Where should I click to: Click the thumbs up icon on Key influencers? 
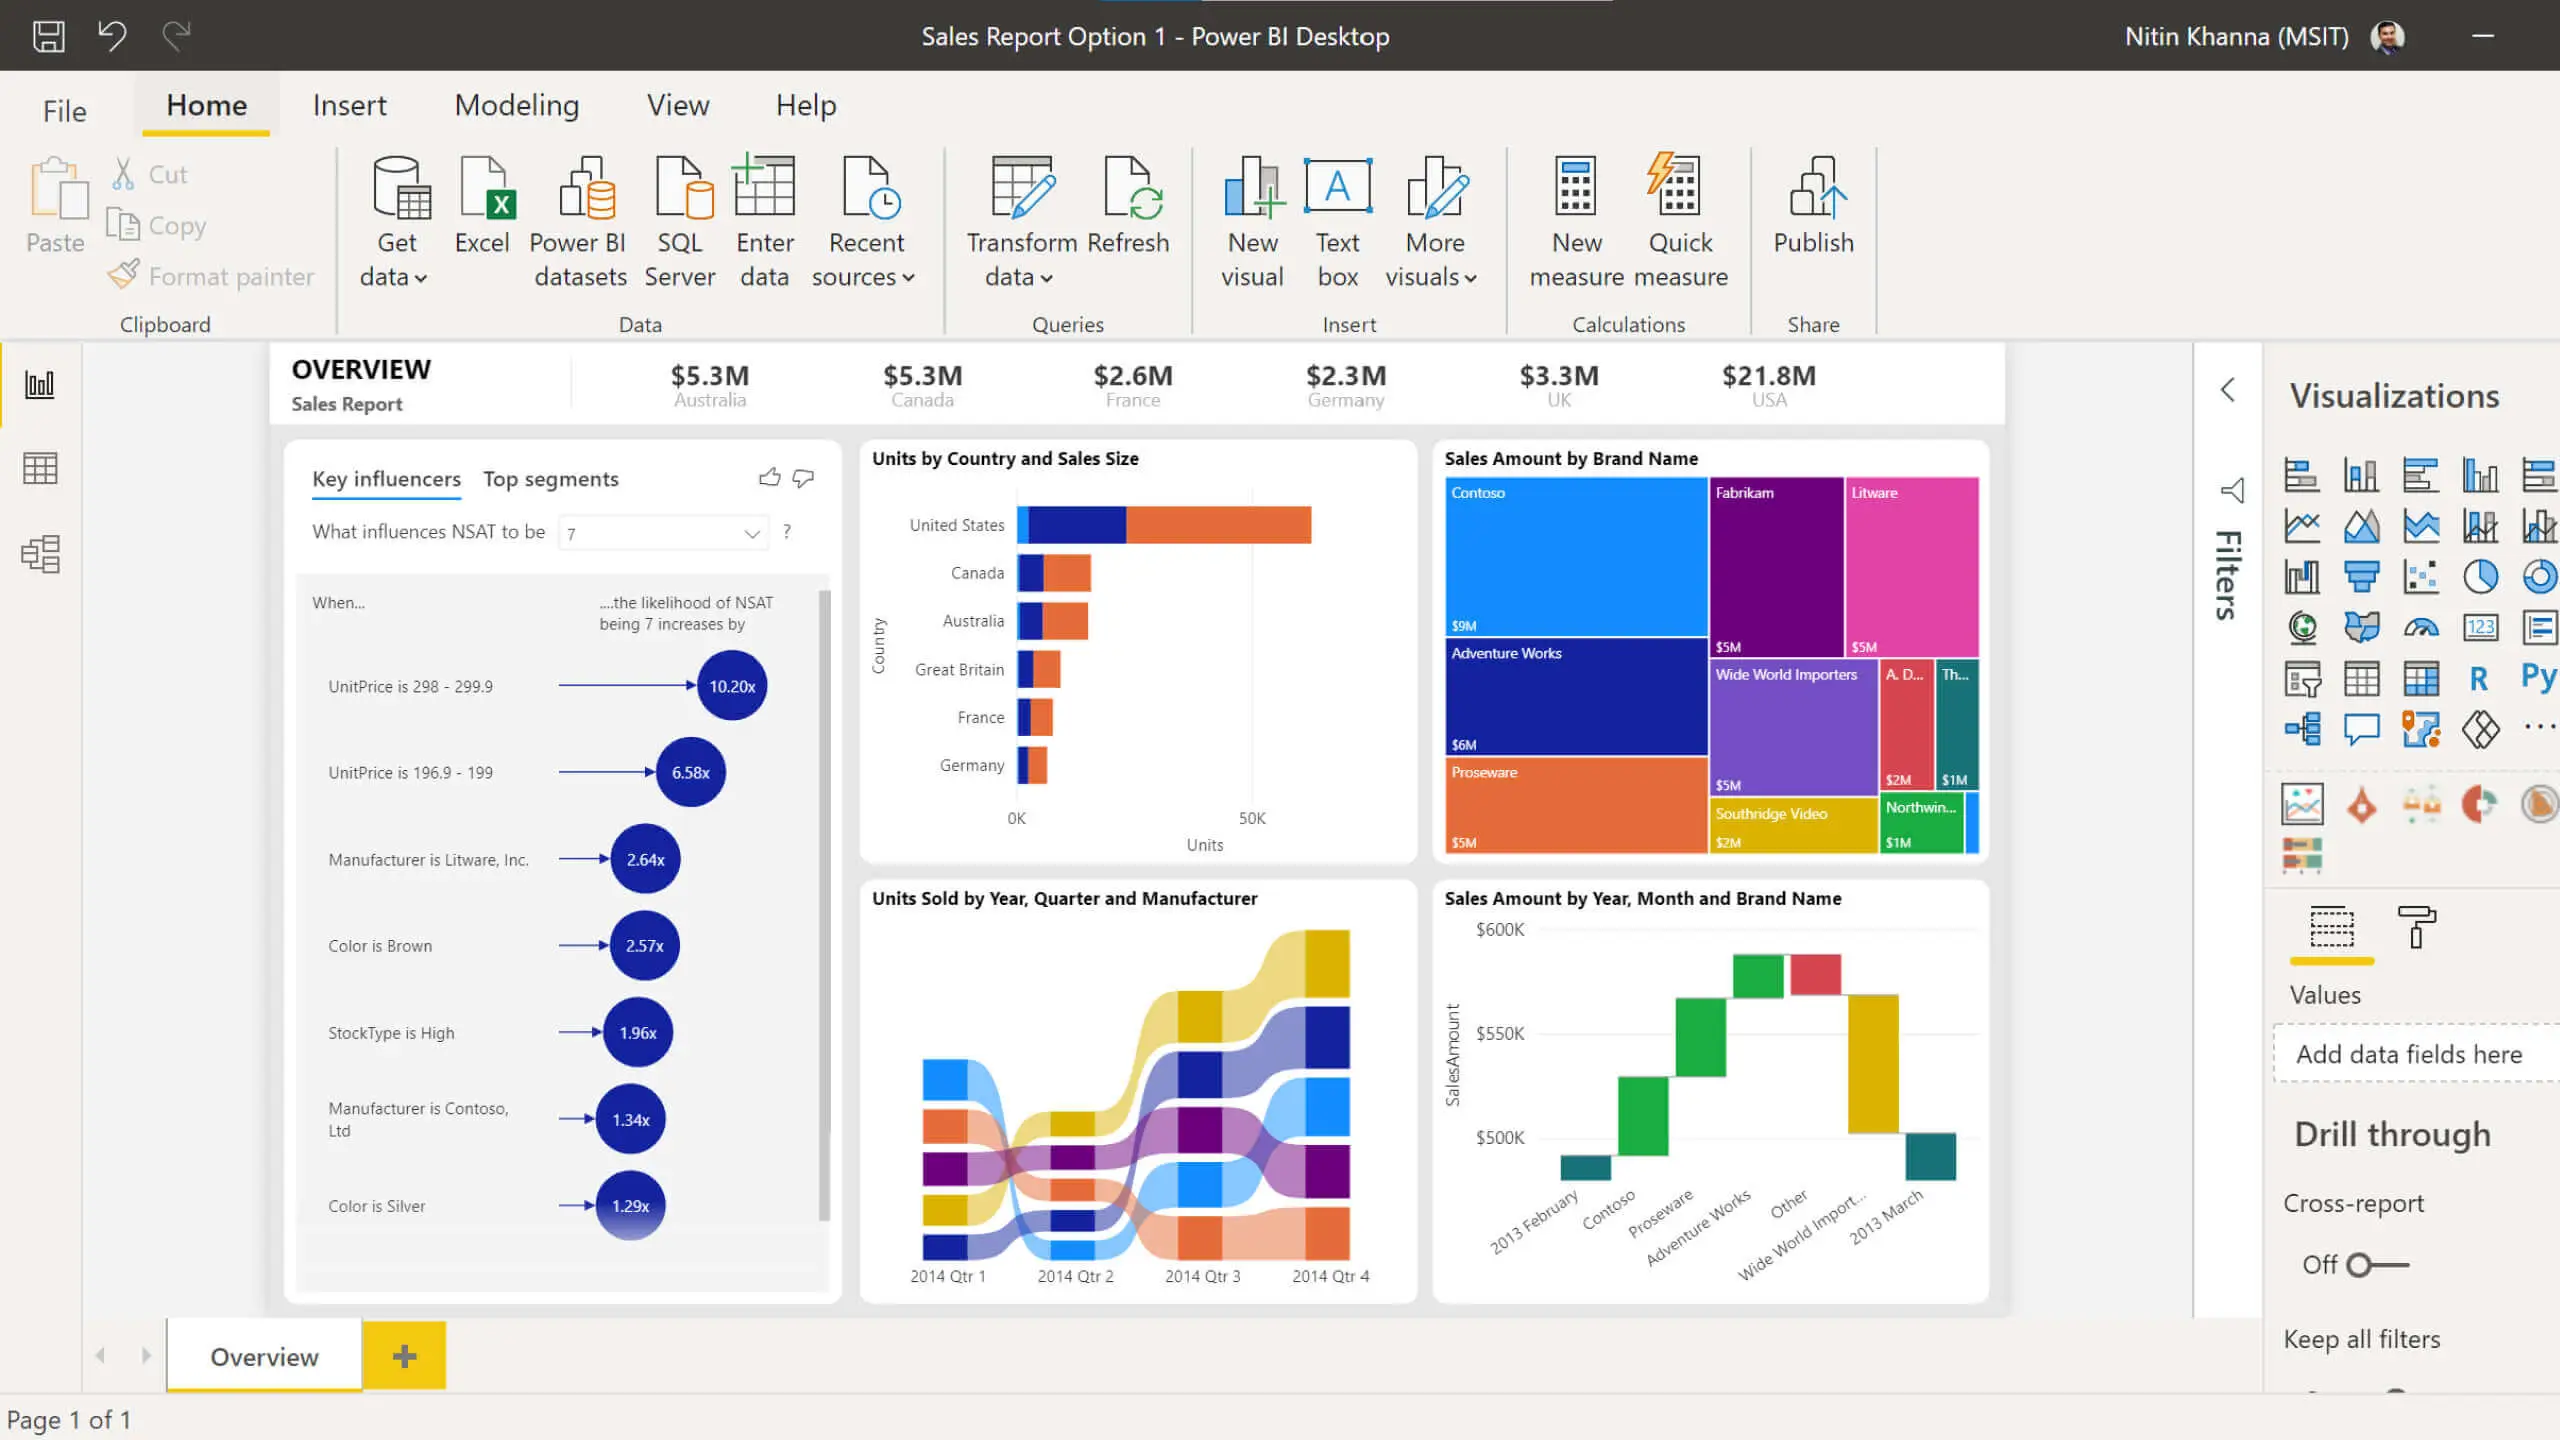[x=768, y=478]
